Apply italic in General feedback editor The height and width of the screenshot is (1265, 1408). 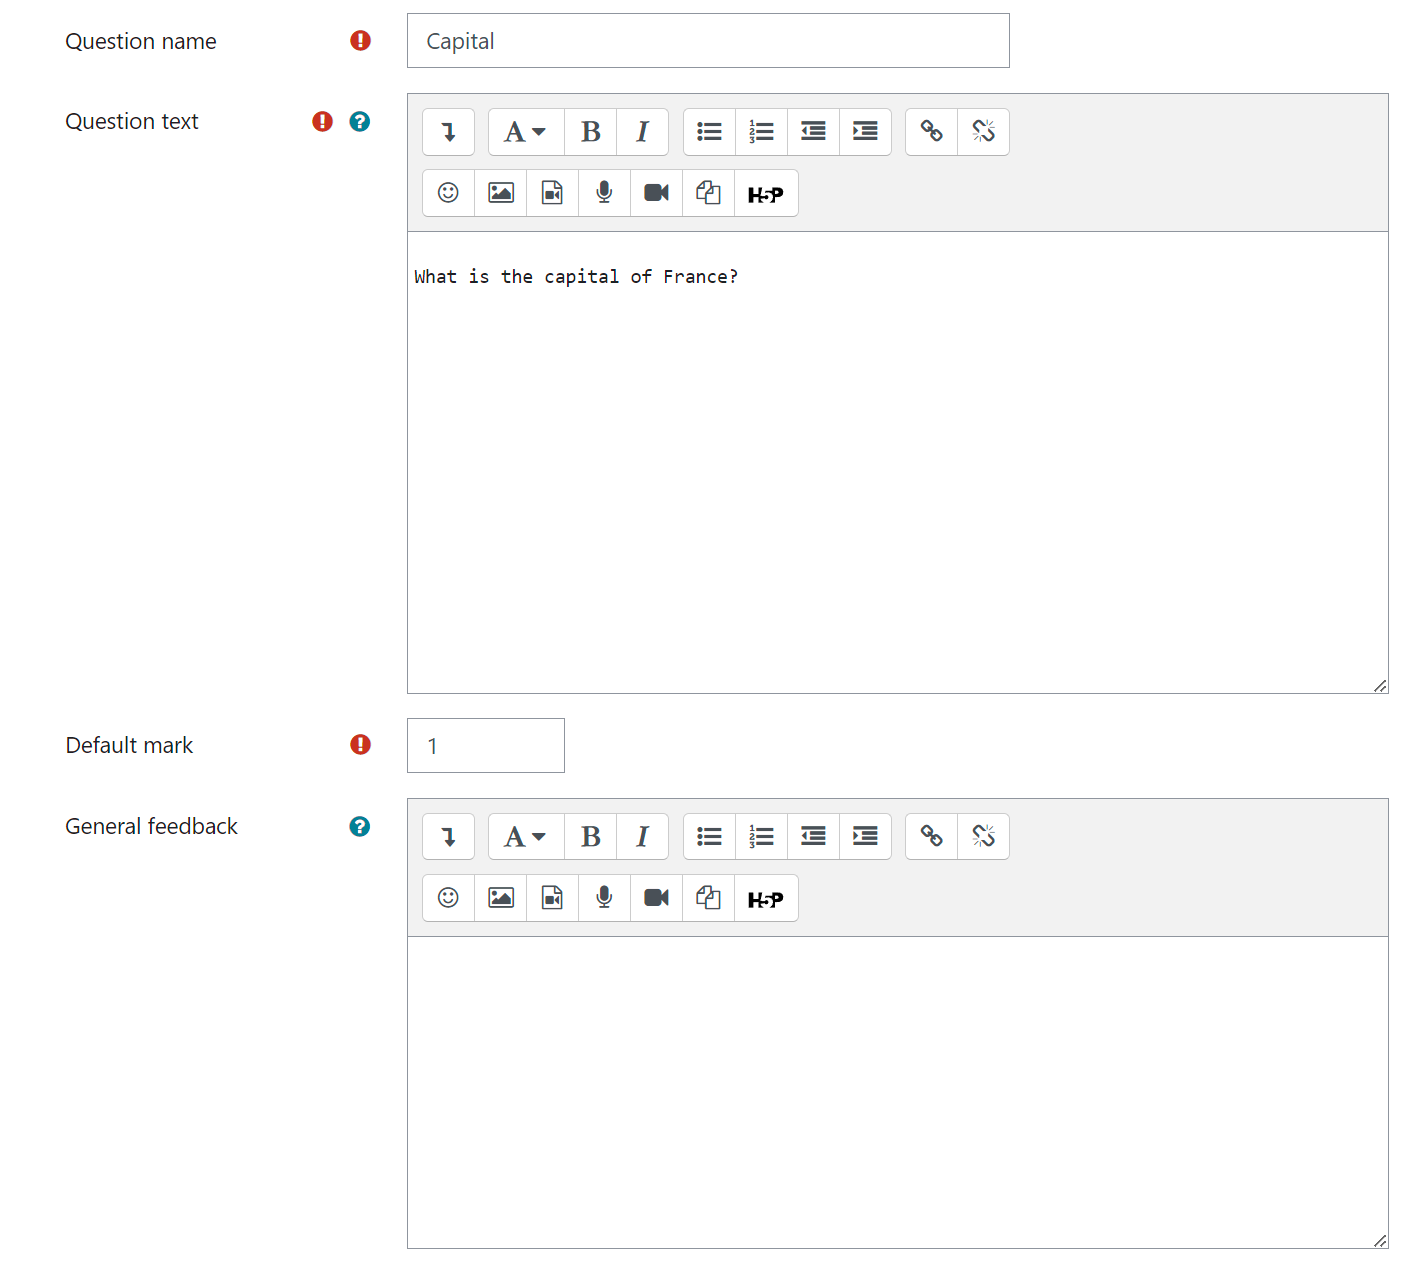tap(643, 836)
